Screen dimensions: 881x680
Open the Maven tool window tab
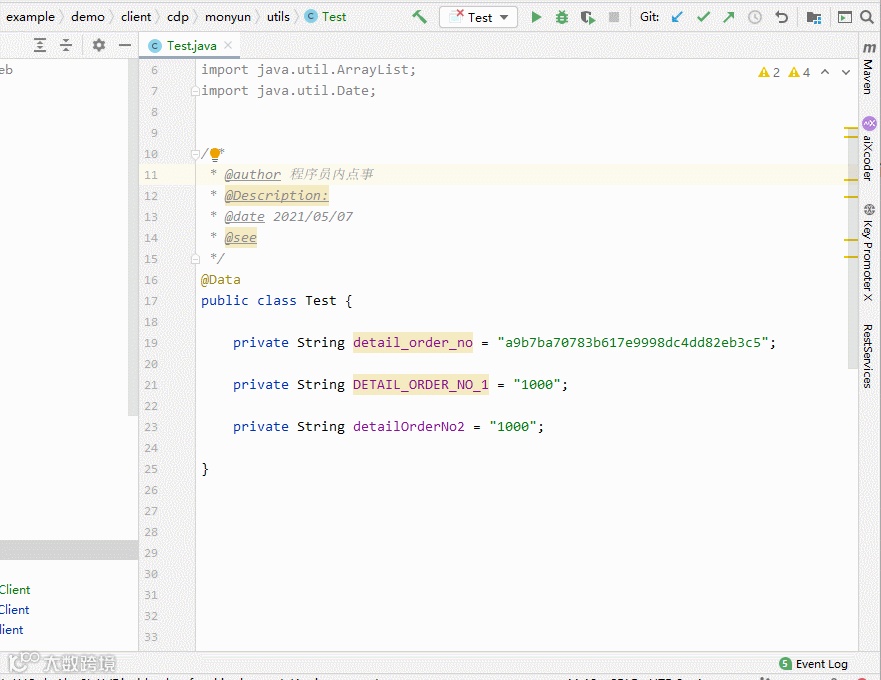coord(867,68)
